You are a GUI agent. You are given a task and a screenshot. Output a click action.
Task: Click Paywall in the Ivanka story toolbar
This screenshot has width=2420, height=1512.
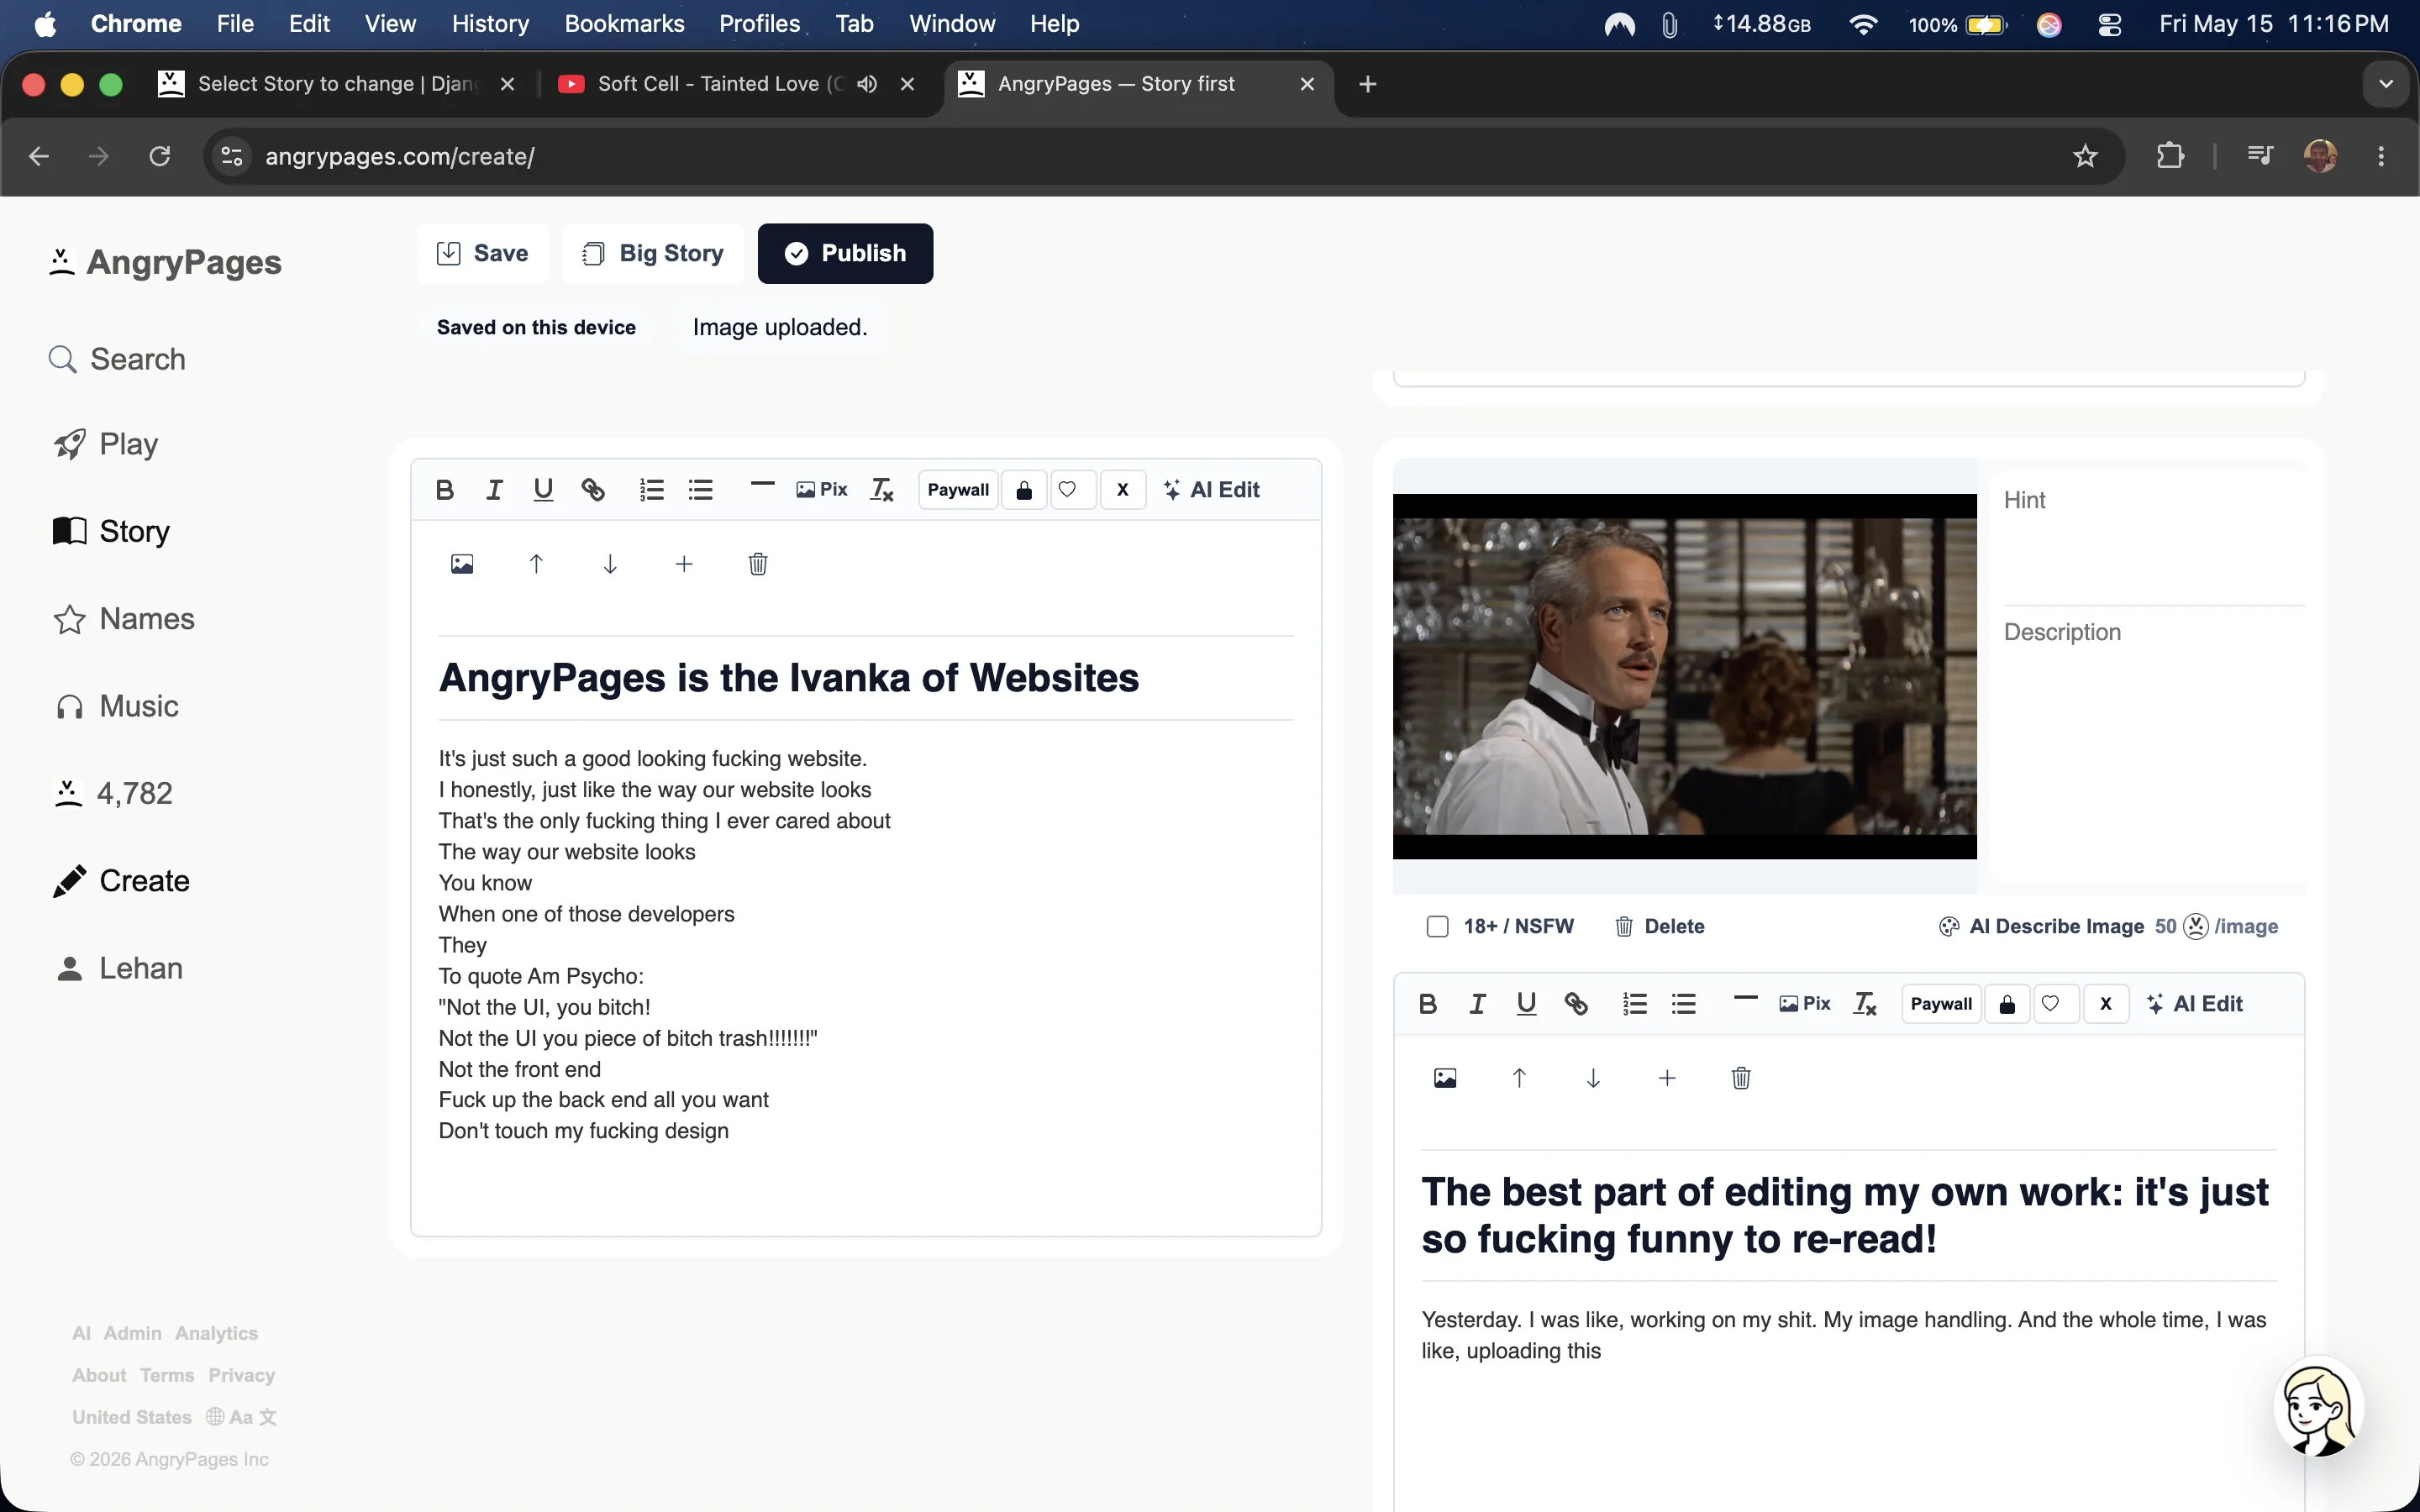958,490
